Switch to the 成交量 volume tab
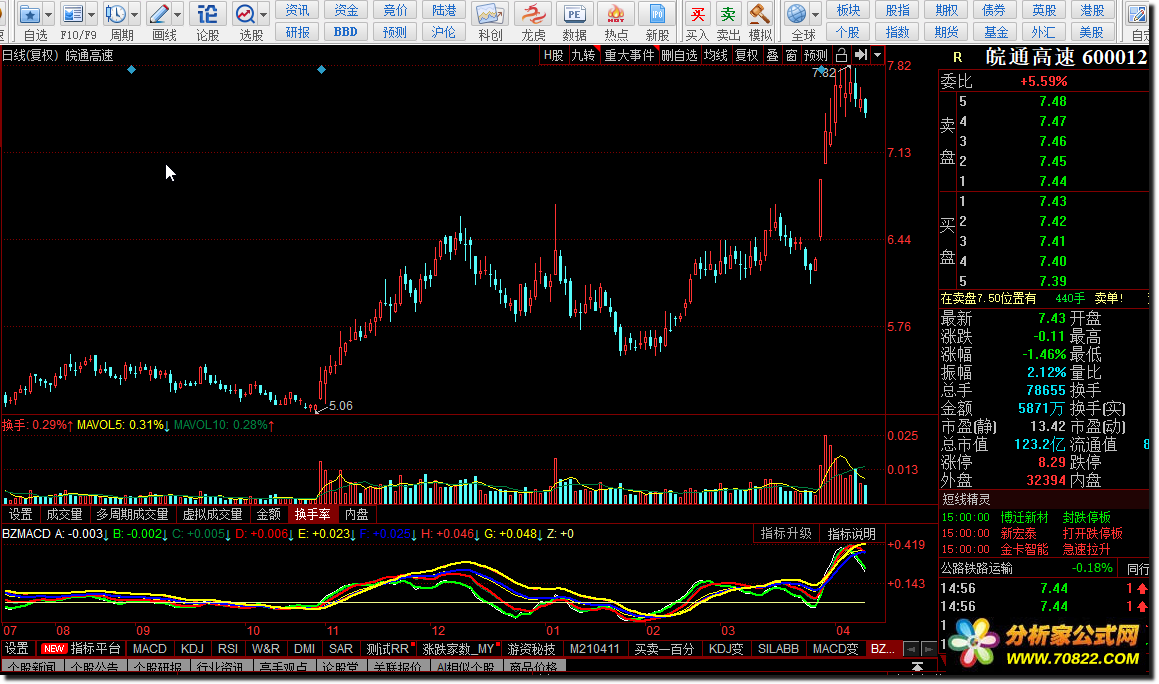The image size is (1159, 684). click(x=64, y=514)
